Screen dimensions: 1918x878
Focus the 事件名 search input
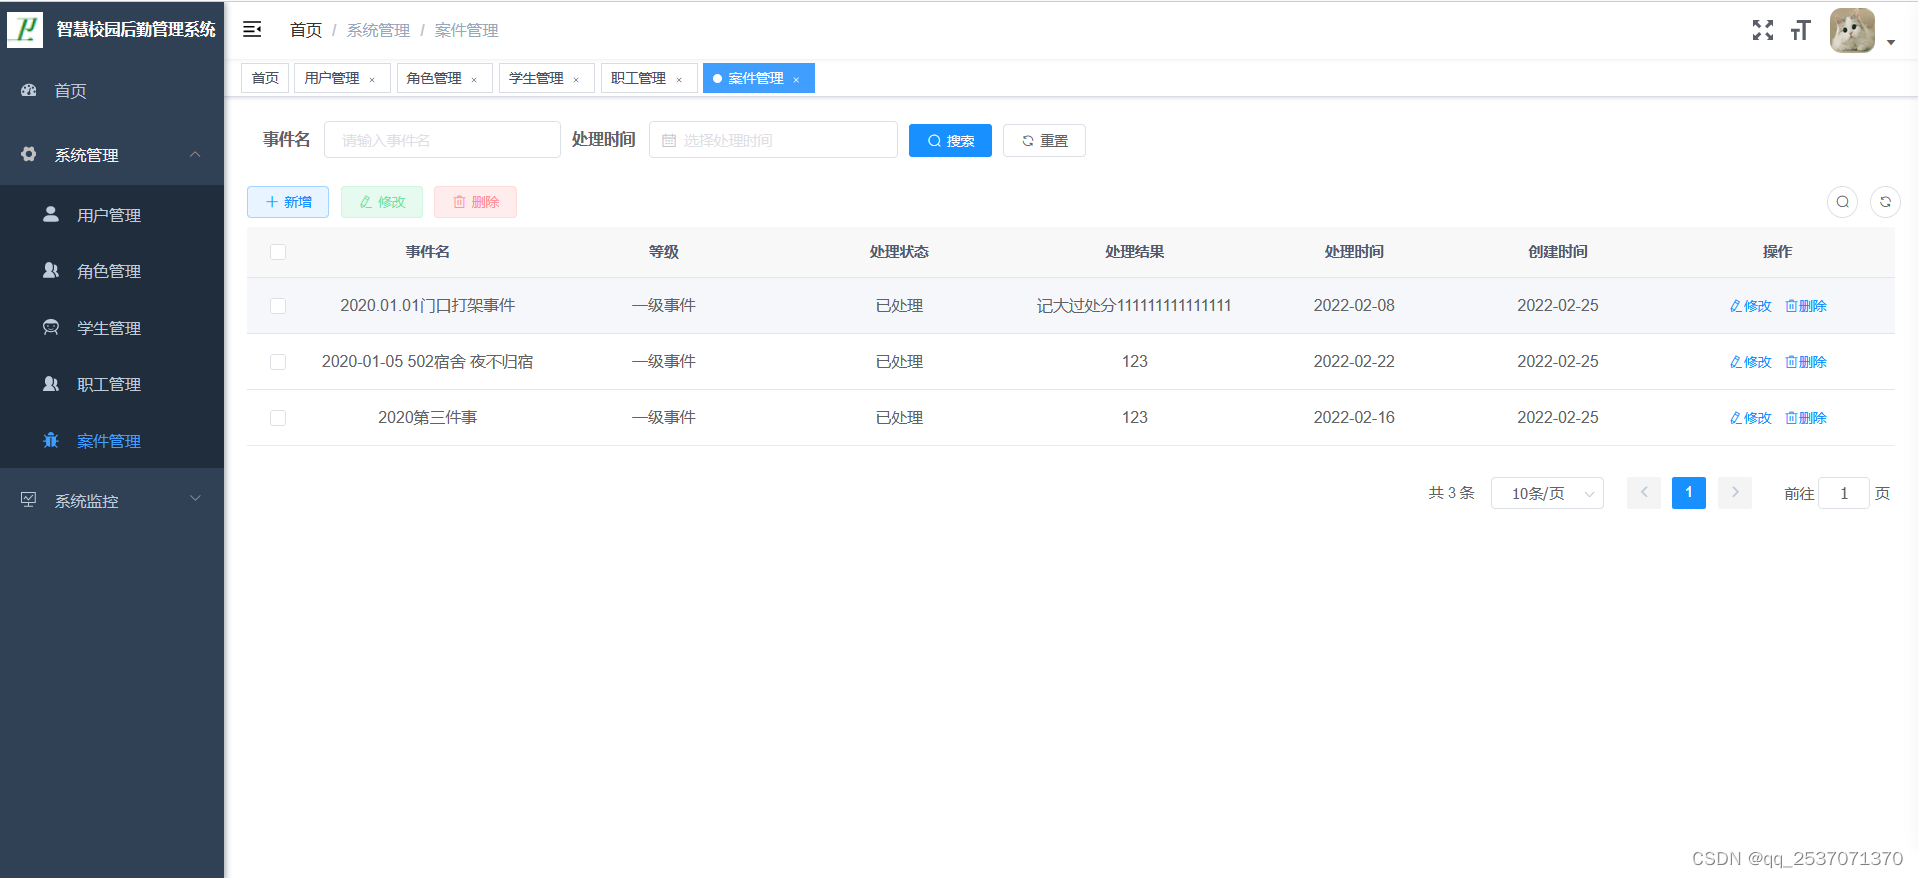pyautogui.click(x=442, y=140)
